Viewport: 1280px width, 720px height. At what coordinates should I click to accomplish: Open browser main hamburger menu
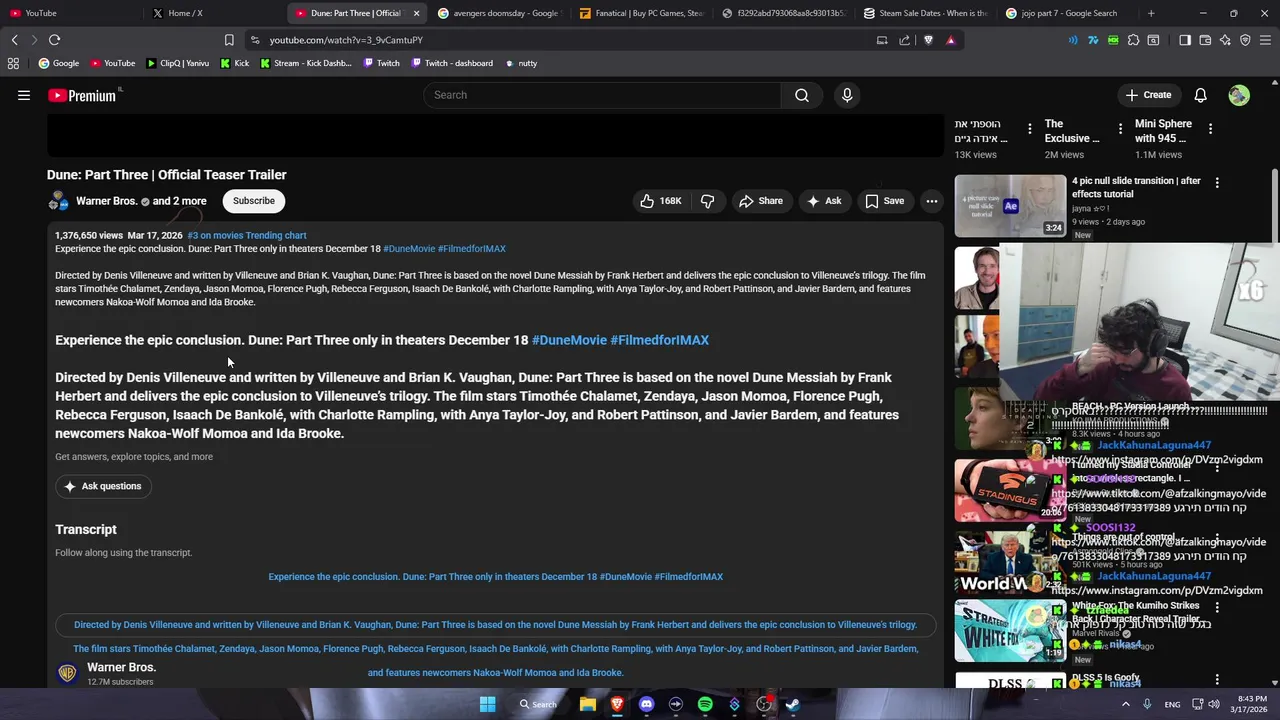[x=1266, y=40]
